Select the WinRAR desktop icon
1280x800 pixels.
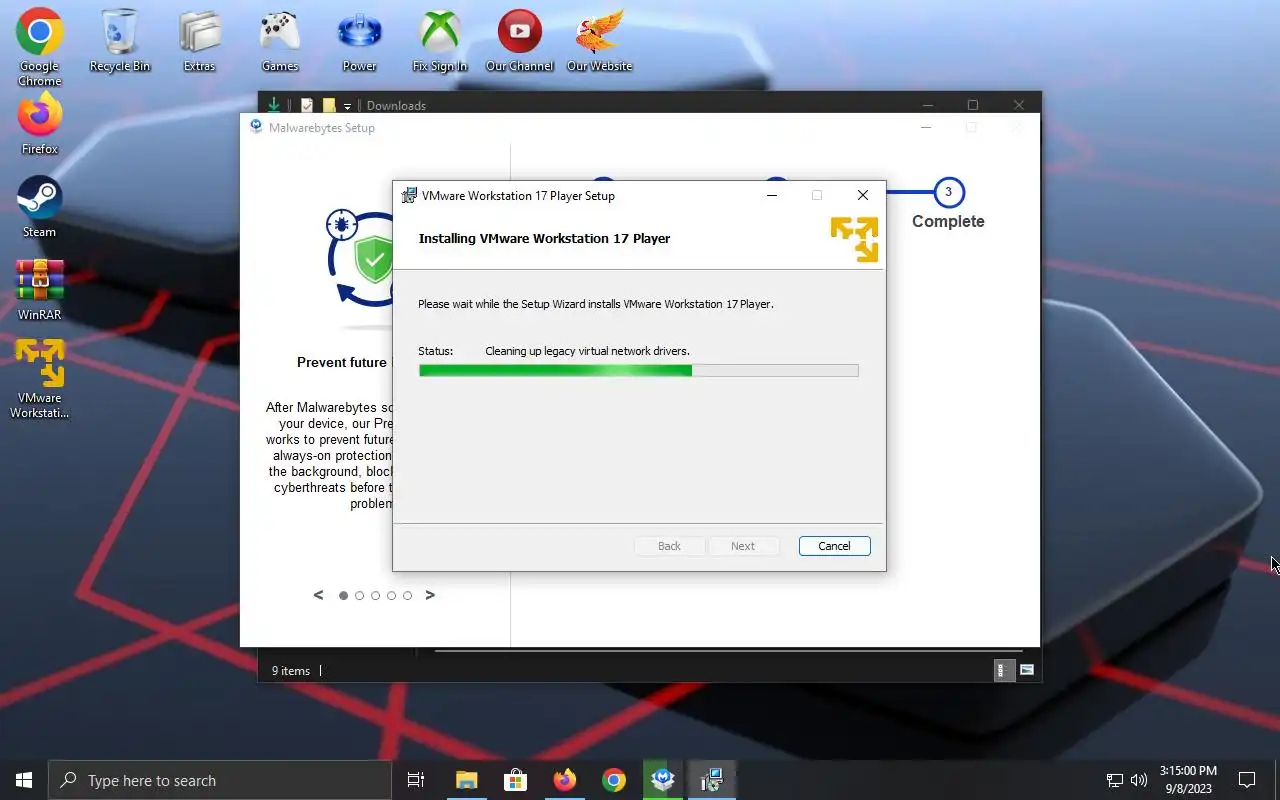coord(39,291)
